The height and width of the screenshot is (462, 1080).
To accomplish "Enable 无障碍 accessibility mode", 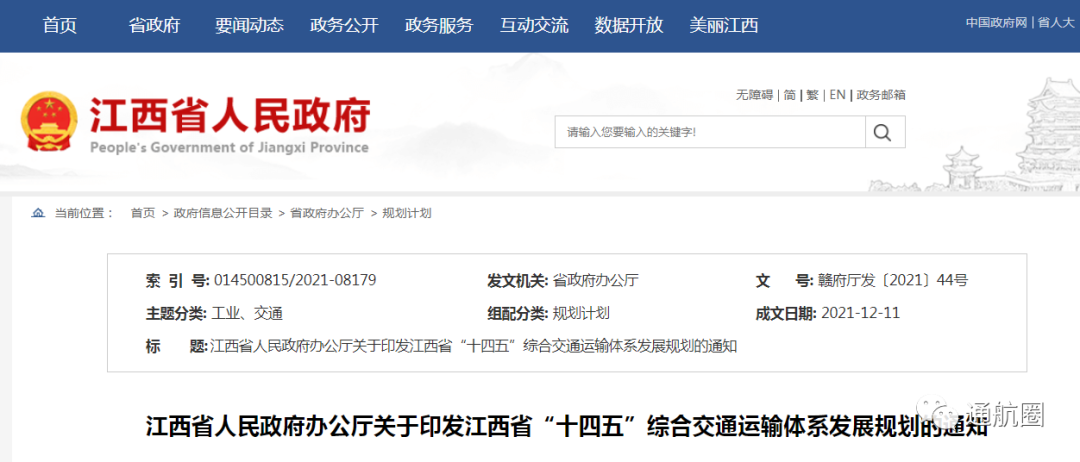I will point(754,95).
